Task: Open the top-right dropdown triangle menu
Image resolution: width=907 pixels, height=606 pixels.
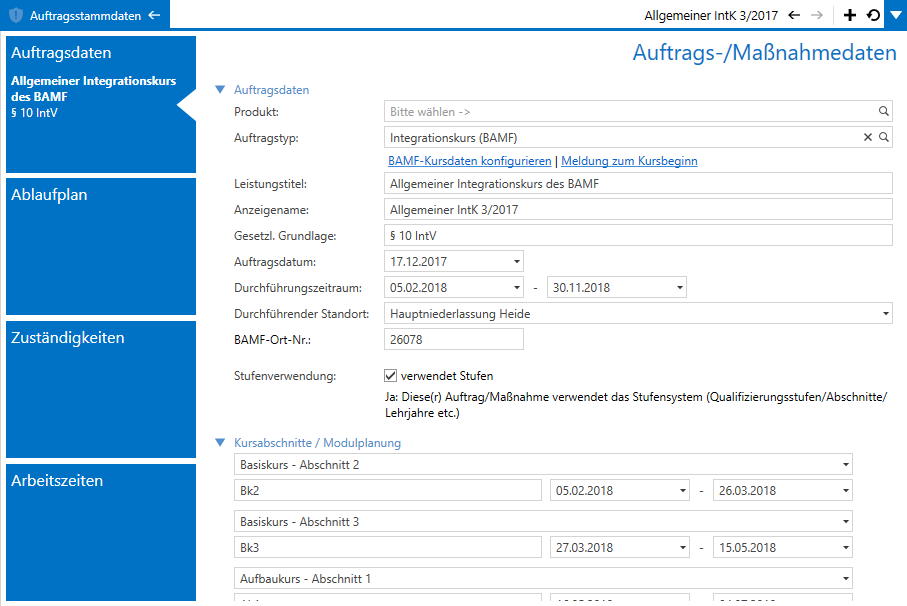Action: pos(896,14)
